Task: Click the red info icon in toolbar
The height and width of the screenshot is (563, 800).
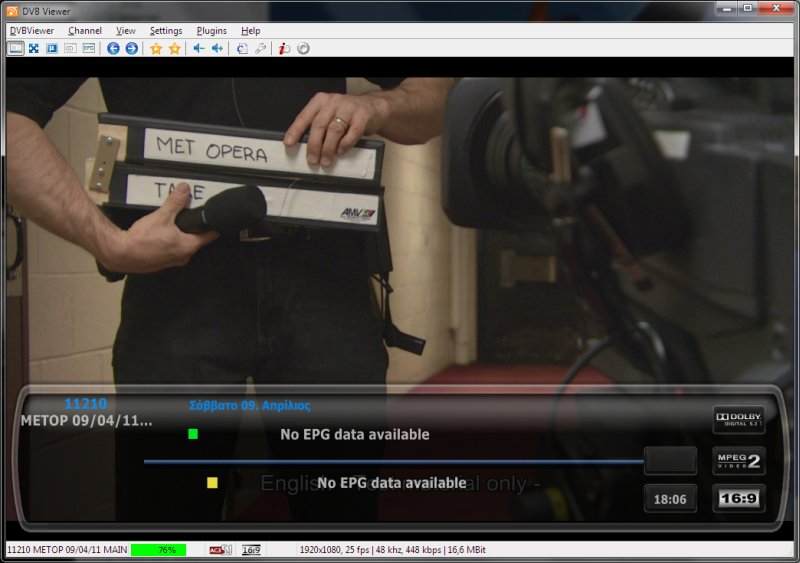Action: coord(285,48)
